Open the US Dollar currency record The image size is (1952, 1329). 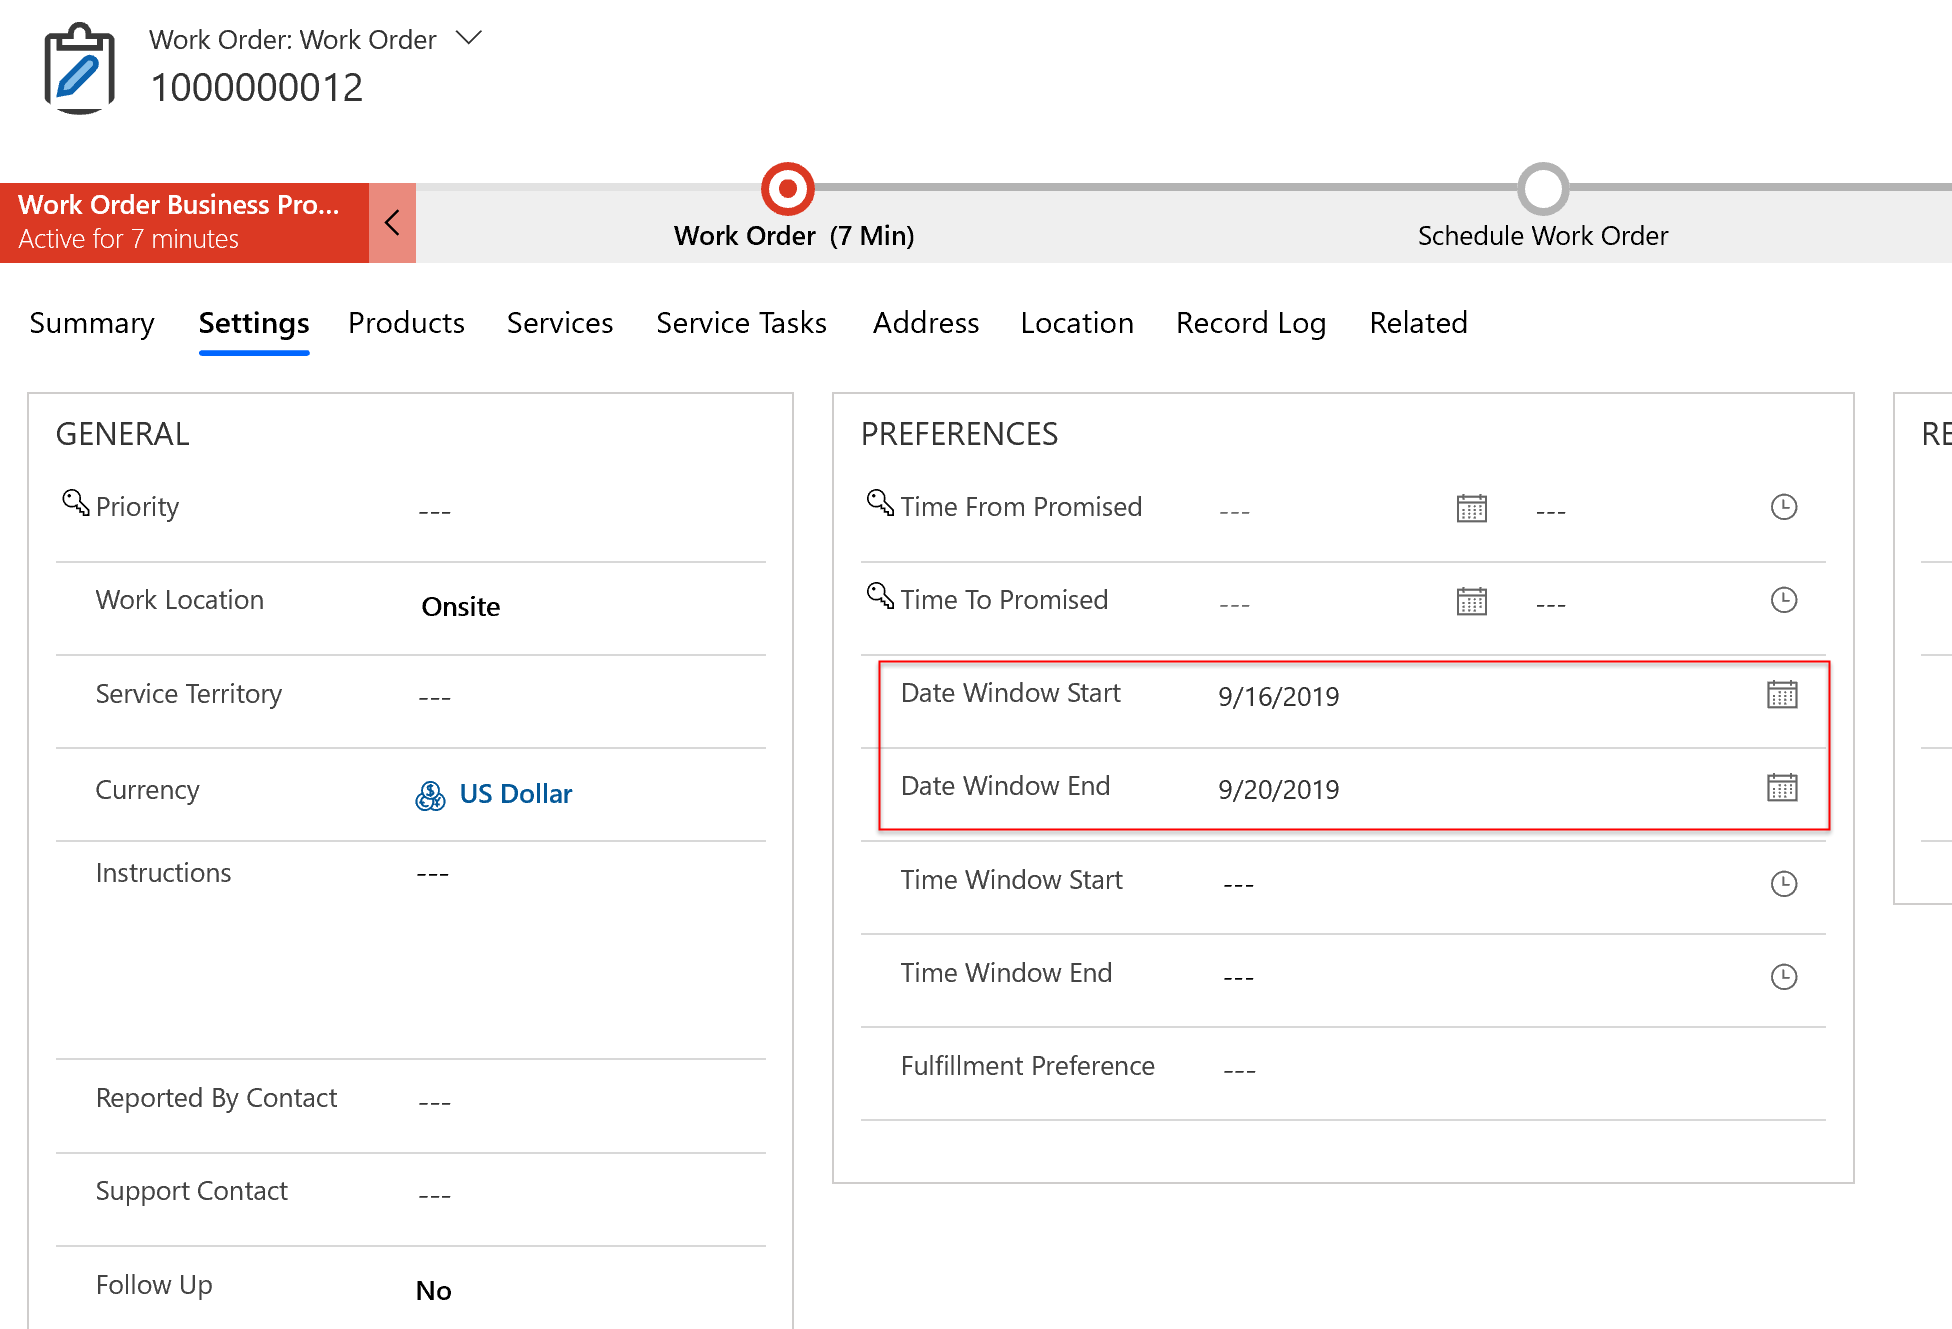(x=516, y=793)
